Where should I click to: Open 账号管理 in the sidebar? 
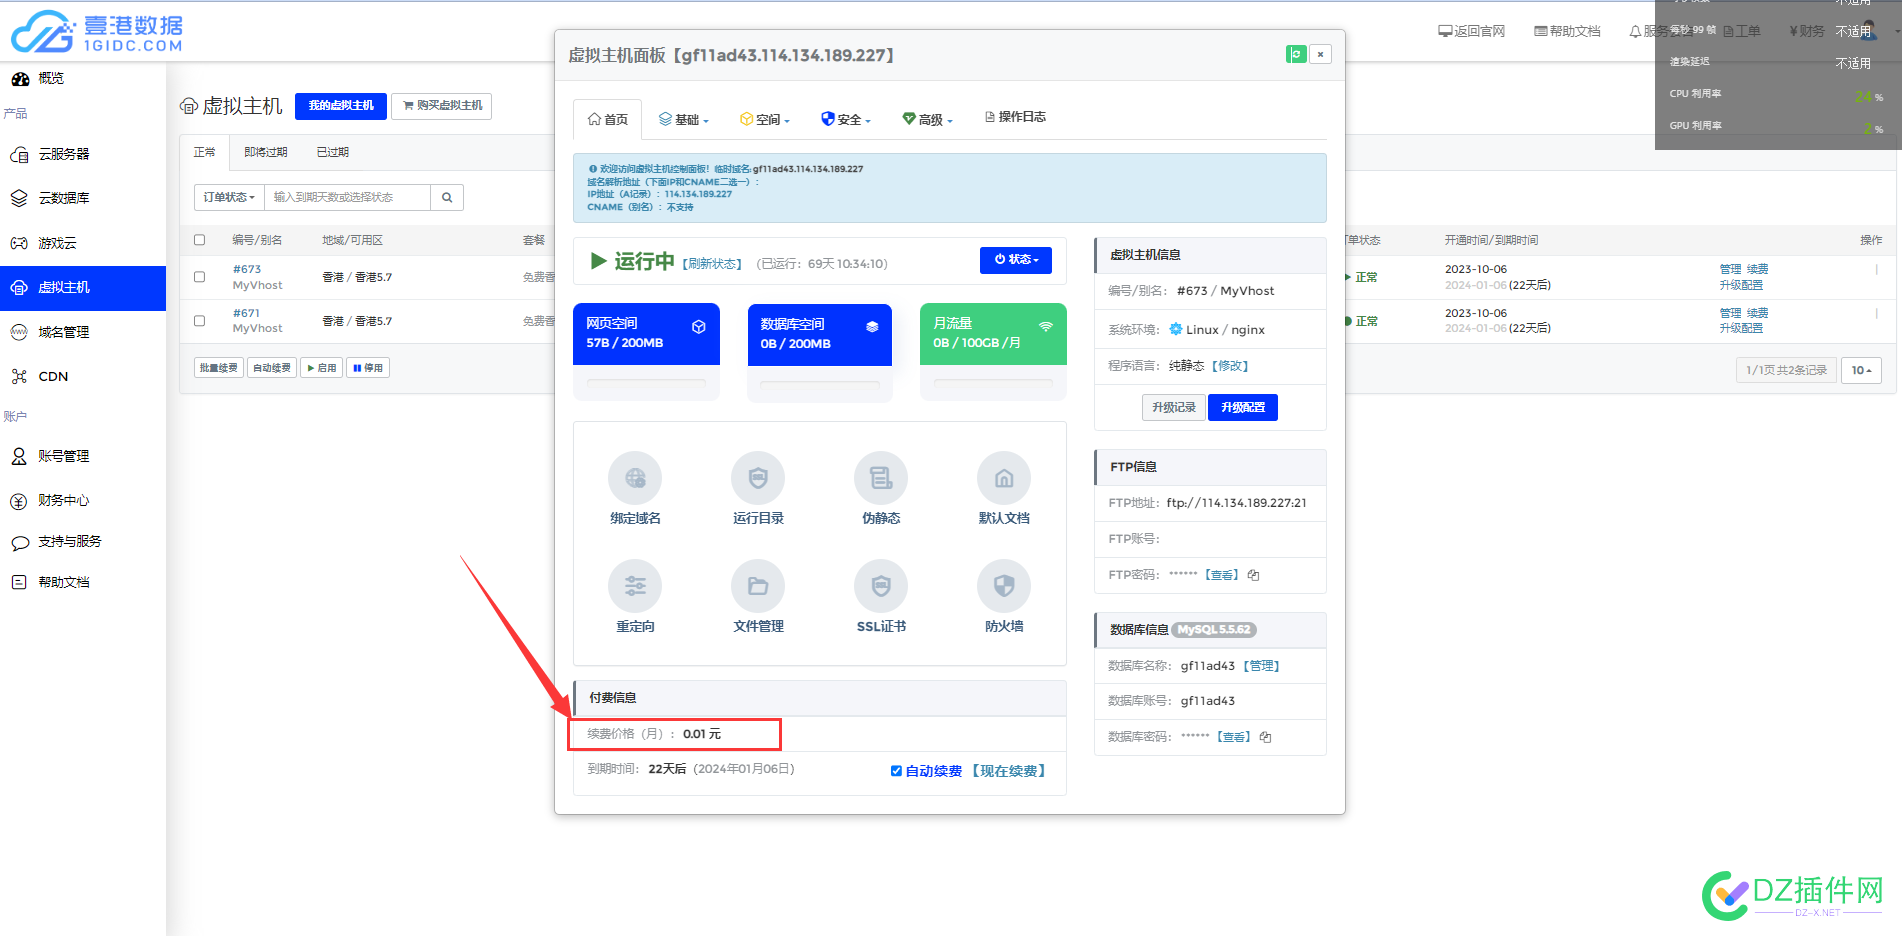coord(62,456)
